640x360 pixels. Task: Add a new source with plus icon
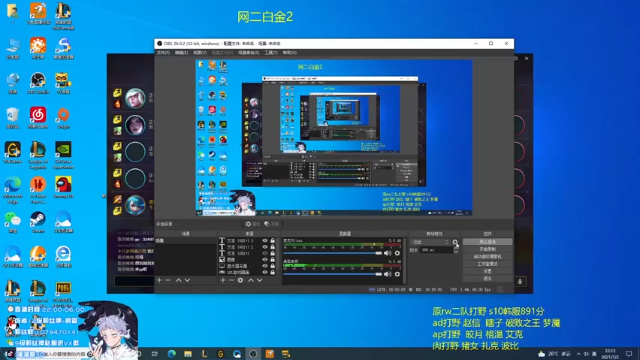tap(223, 280)
